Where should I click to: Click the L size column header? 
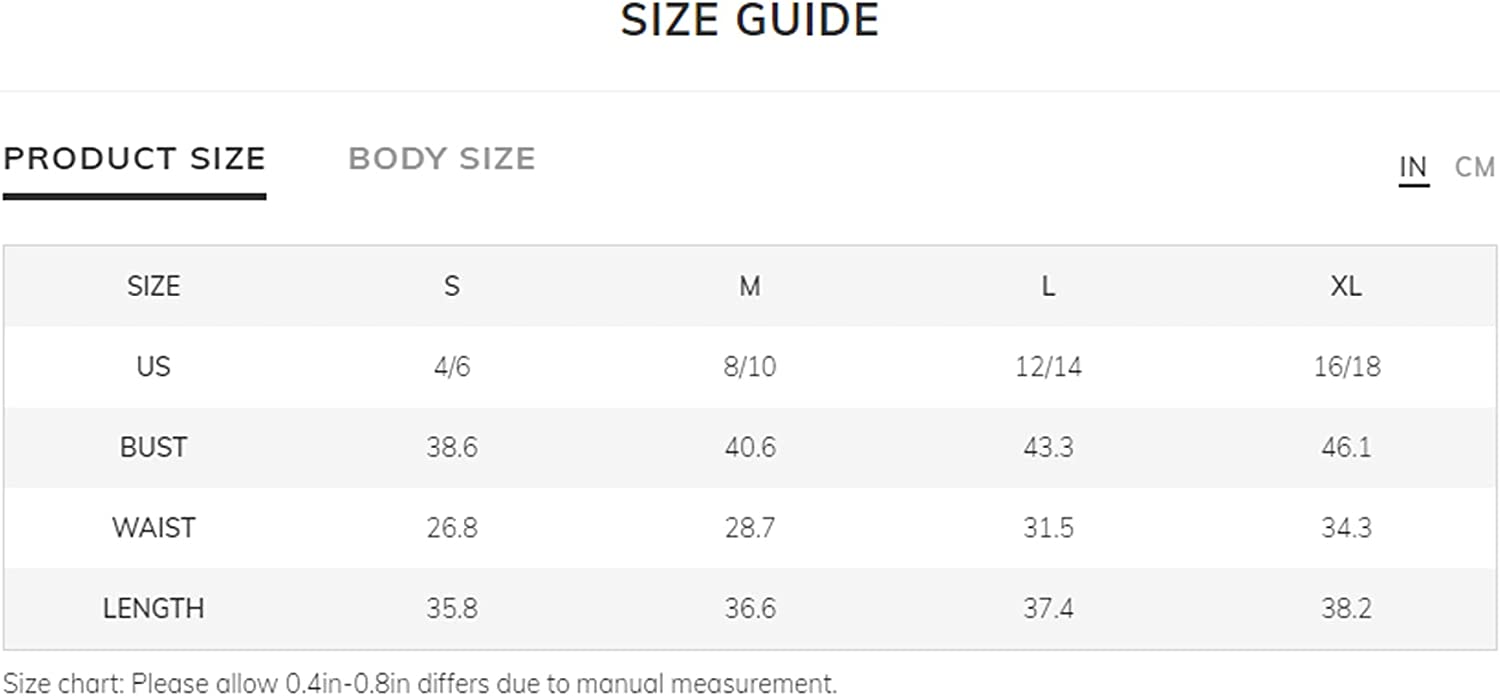[x=1048, y=286]
